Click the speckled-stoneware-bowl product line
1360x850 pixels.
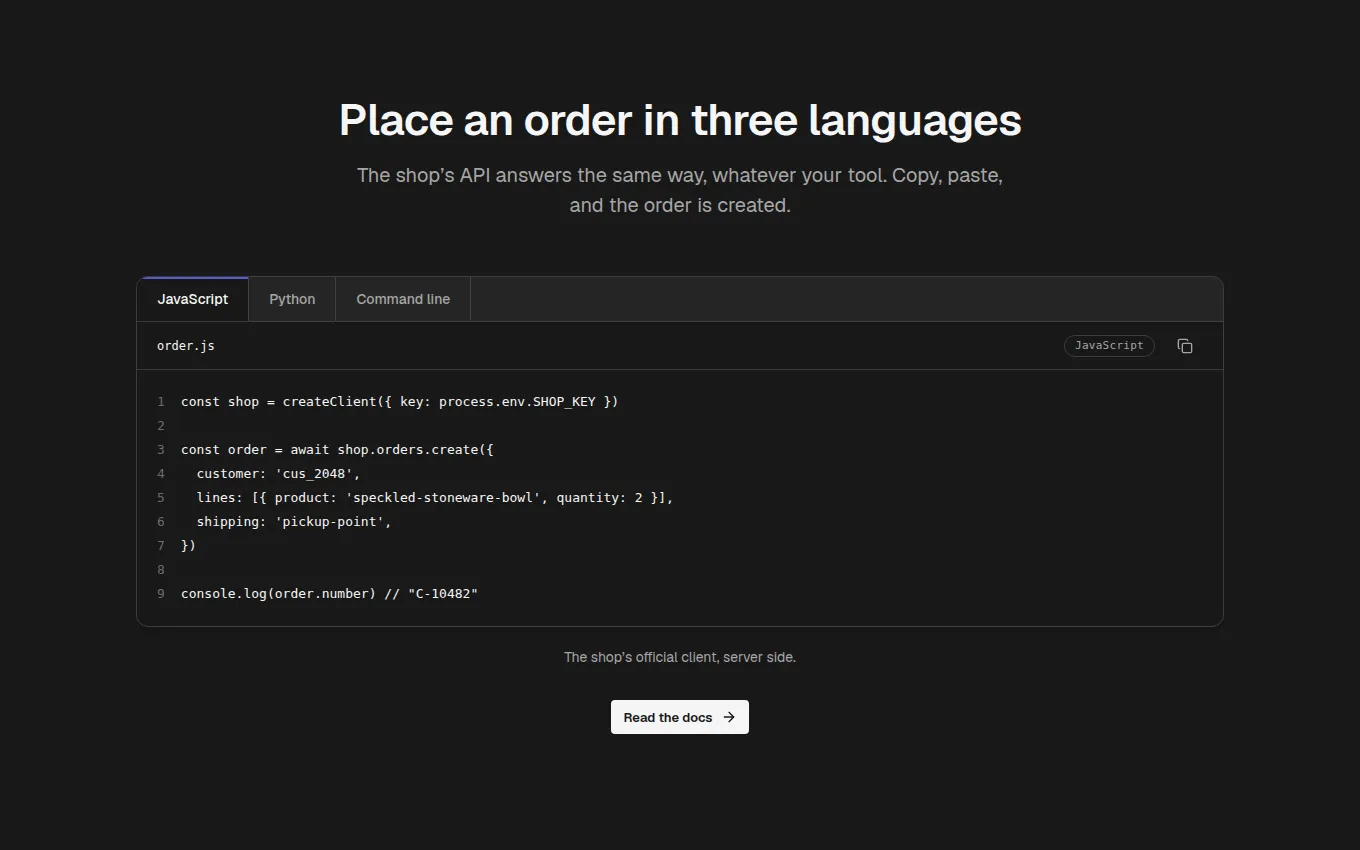coord(435,498)
